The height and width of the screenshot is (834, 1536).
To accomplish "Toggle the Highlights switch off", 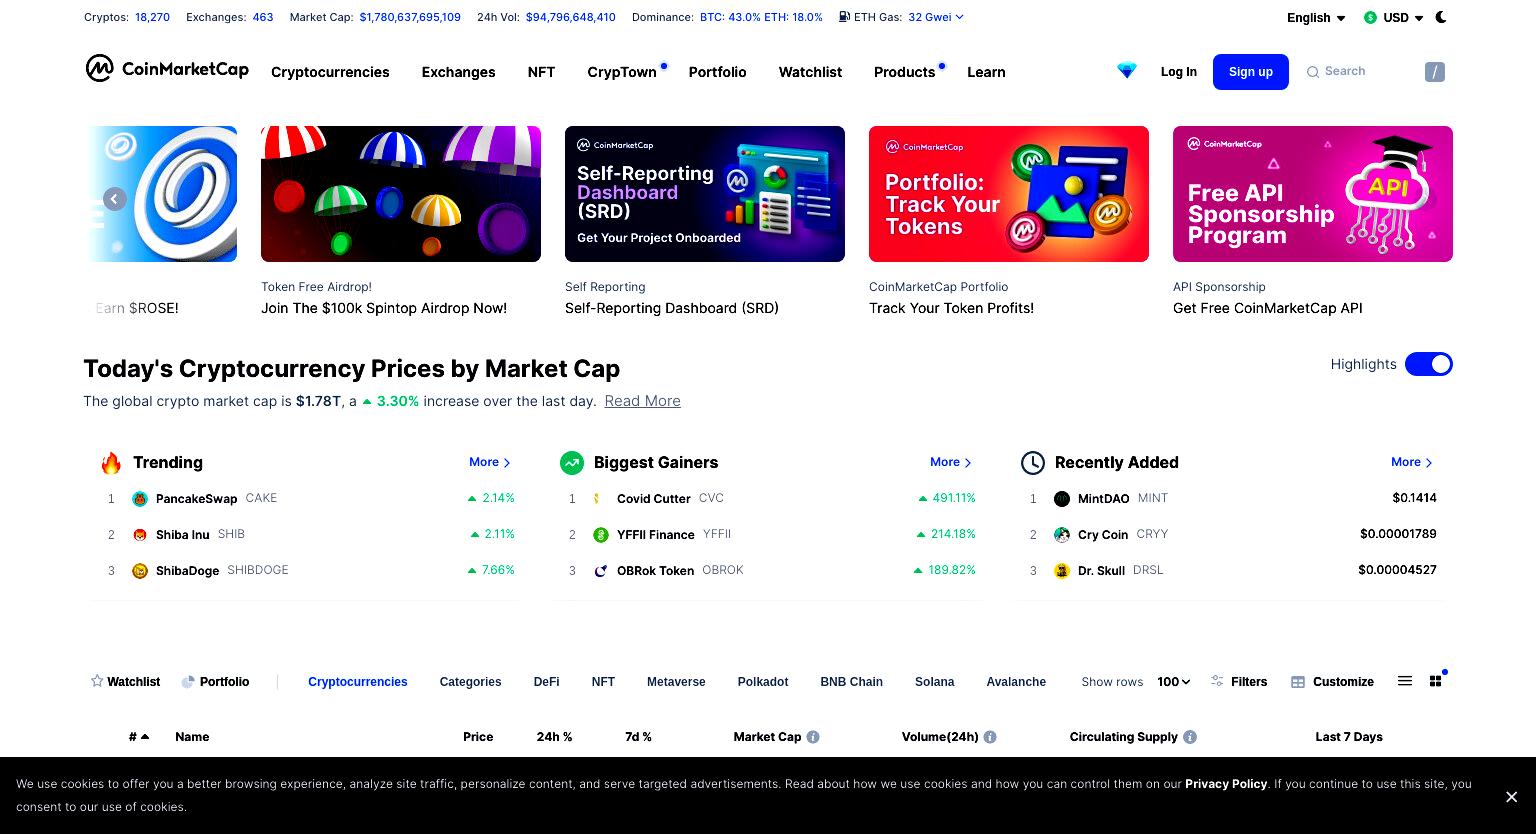I will pos(1429,364).
